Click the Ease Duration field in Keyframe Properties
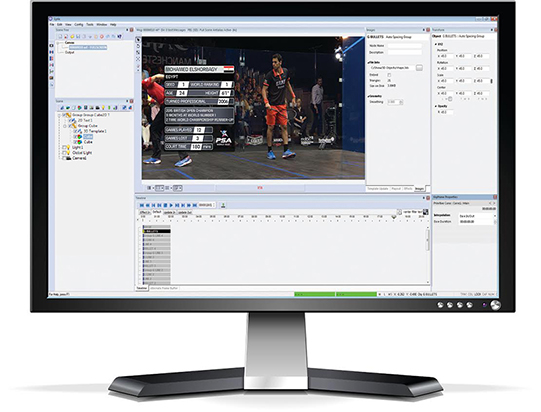The height and width of the screenshot is (412, 541). 476,222
